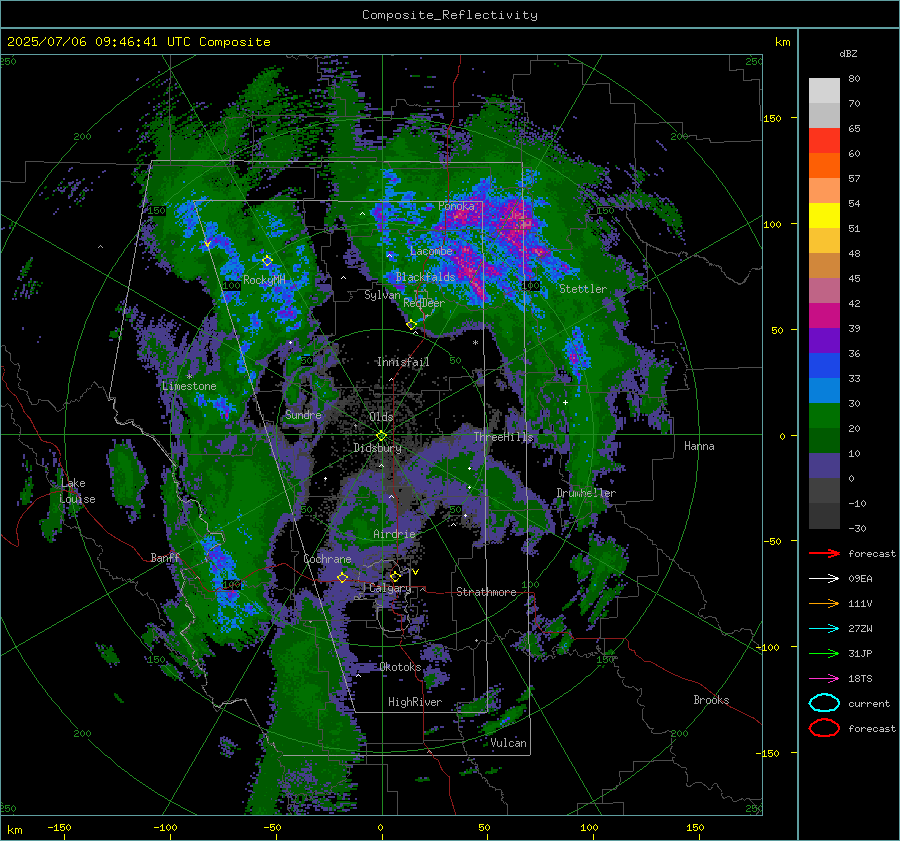Select the slate-purple 0–10 dBZ swatch

[824, 466]
